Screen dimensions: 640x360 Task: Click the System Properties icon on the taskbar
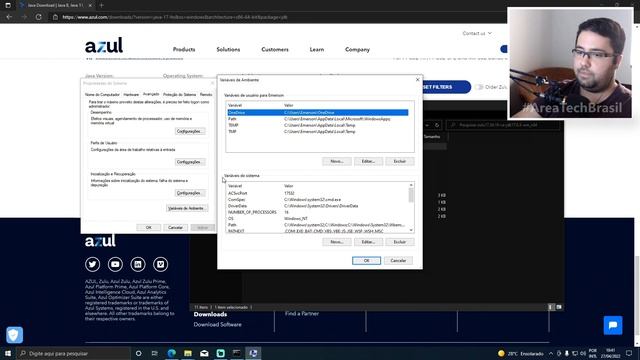pos(253,353)
